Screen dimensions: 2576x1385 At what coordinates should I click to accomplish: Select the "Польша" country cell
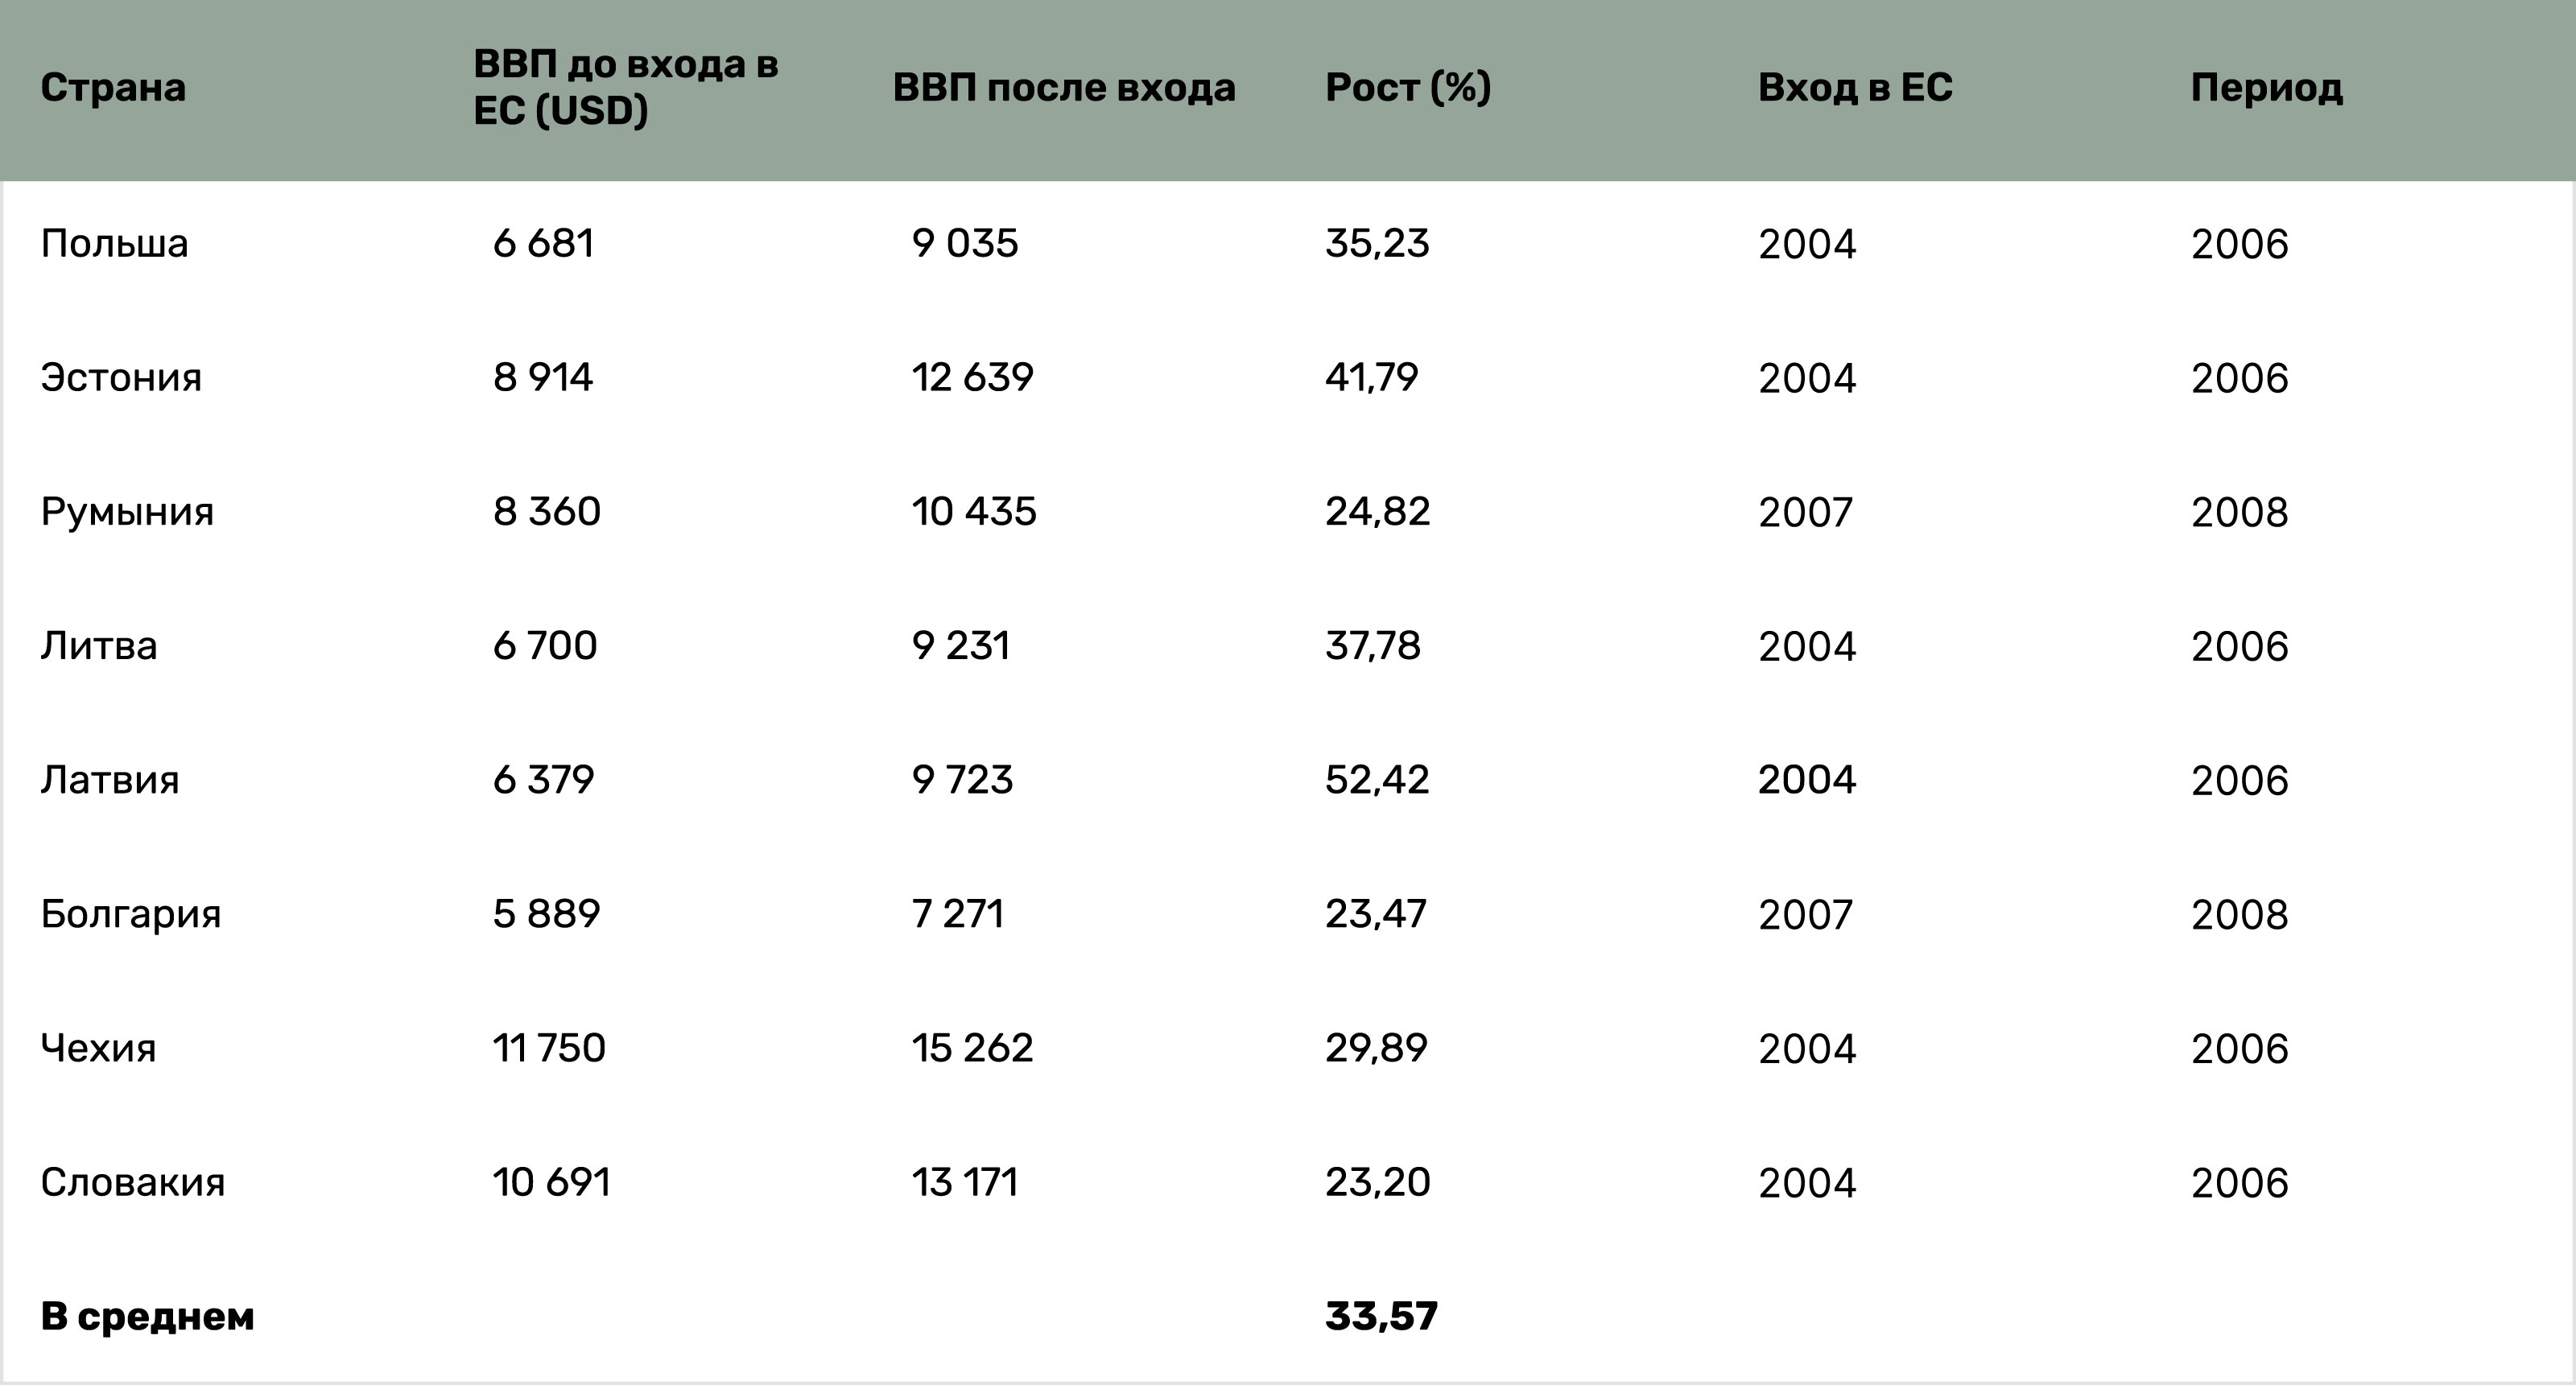pyautogui.click(x=114, y=244)
